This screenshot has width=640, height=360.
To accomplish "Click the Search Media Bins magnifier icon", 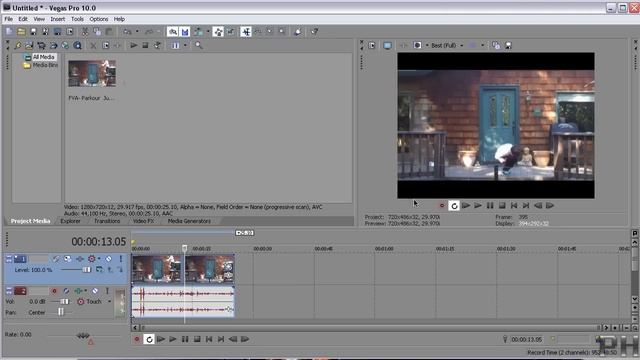I will point(199,45).
